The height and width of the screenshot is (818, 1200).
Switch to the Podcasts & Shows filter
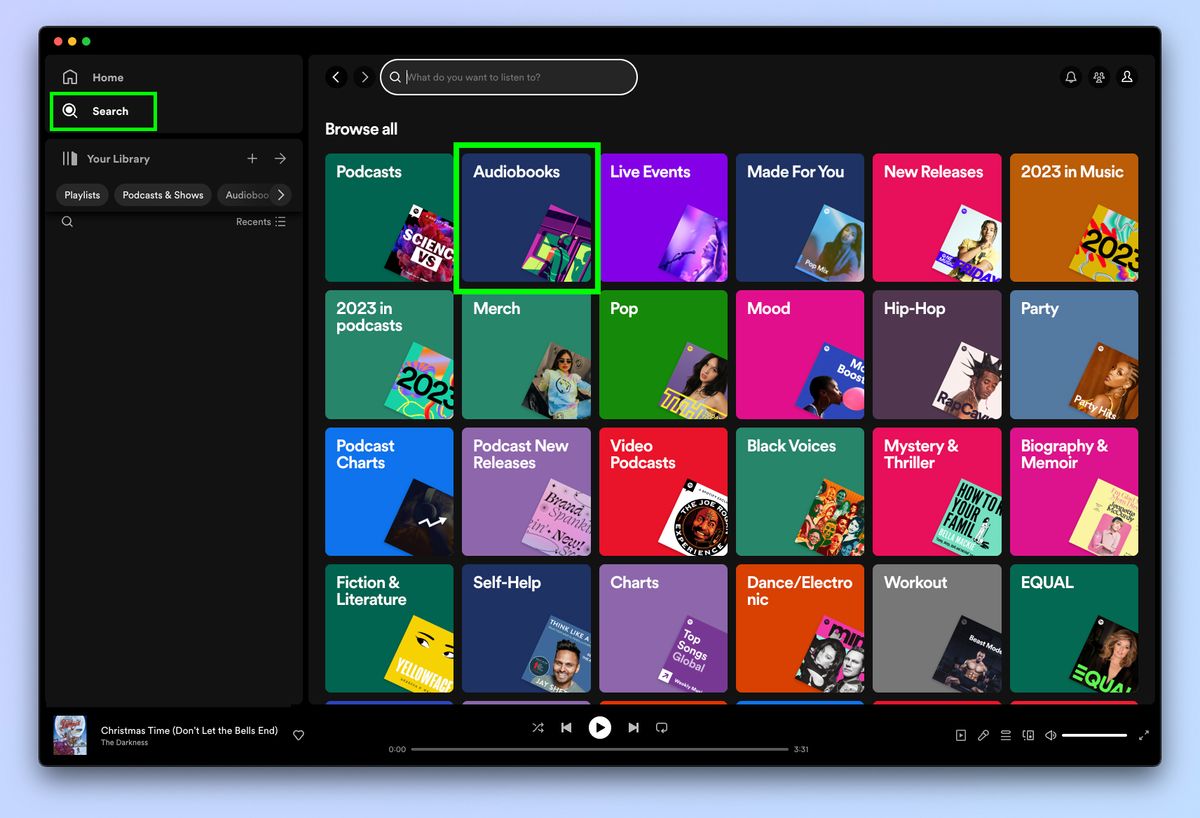coord(162,194)
